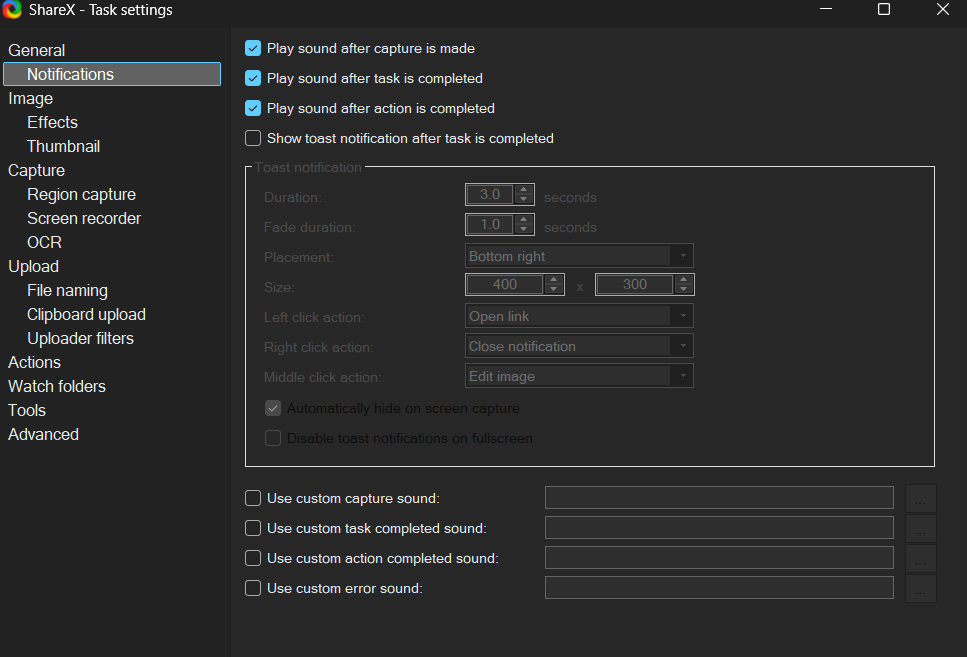Go to Effects under Image
Screen dimensions: 967x657
[52, 122]
